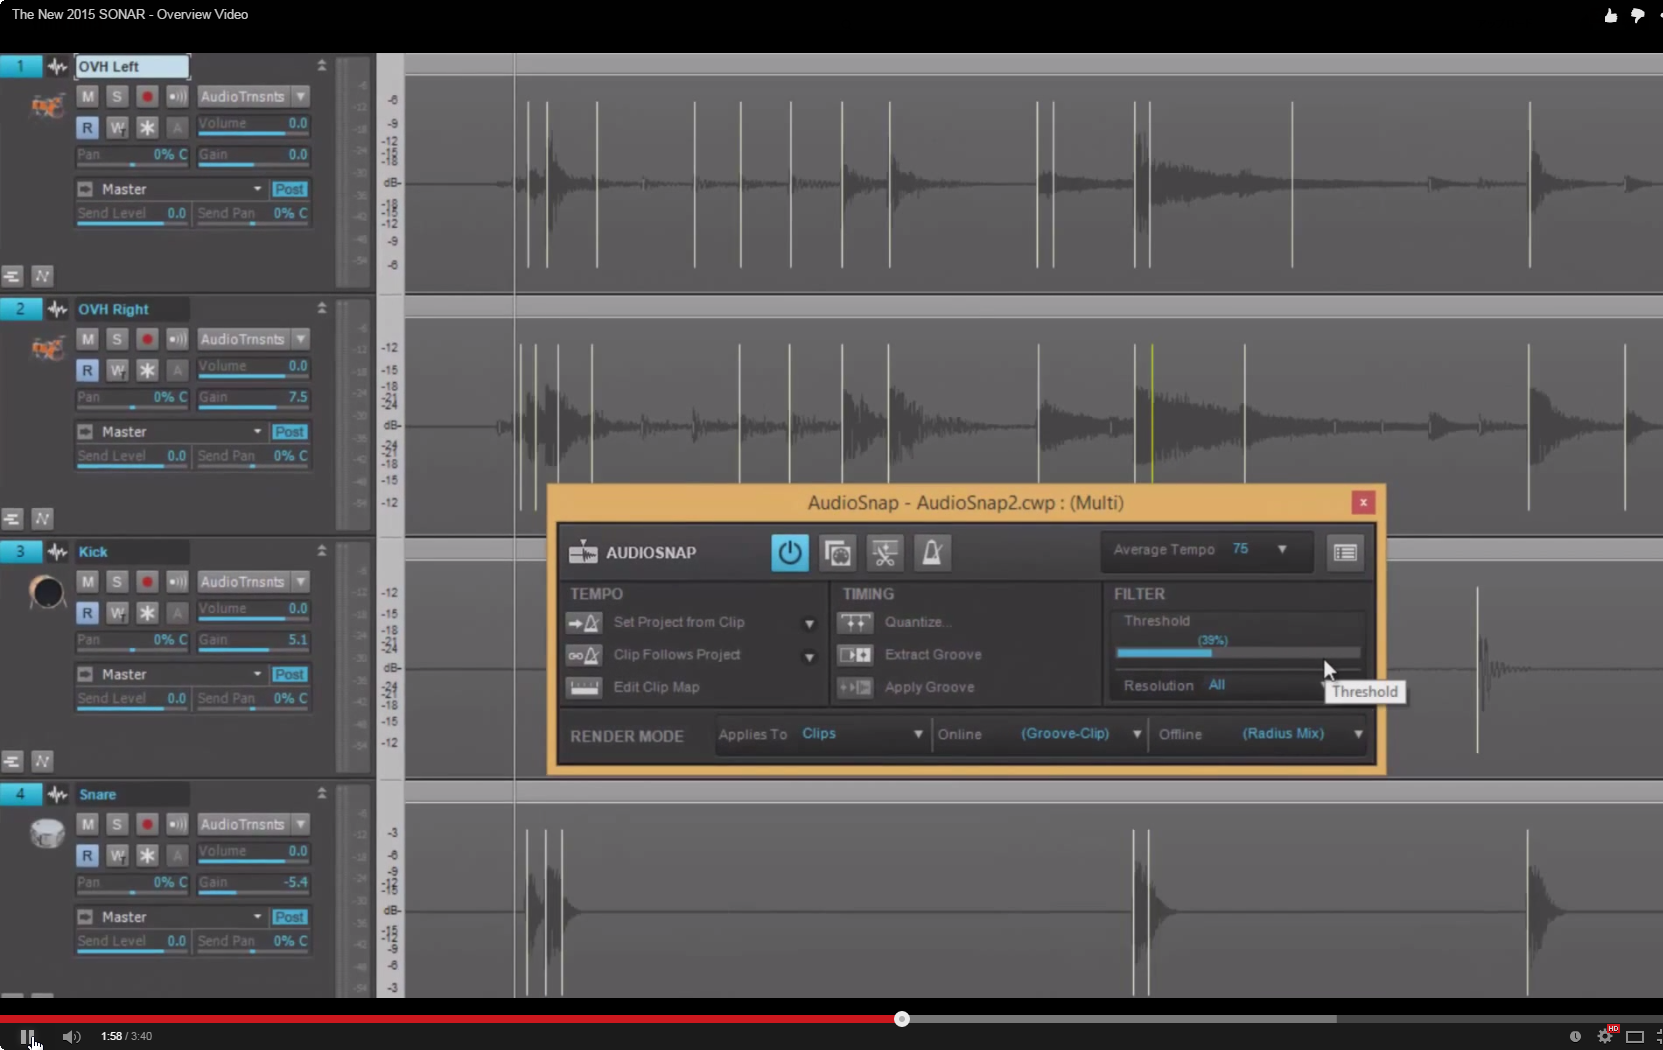Solo the Kick track
Image resolution: width=1663 pixels, height=1050 pixels.
pyautogui.click(x=117, y=581)
